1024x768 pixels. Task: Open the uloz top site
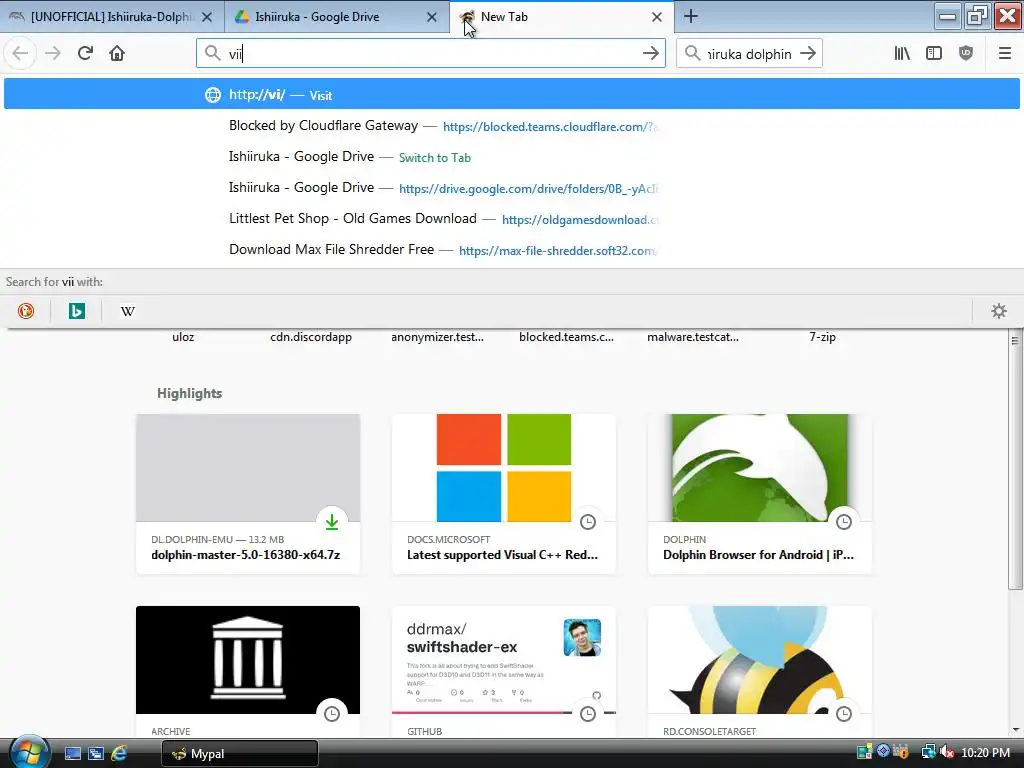click(x=183, y=337)
